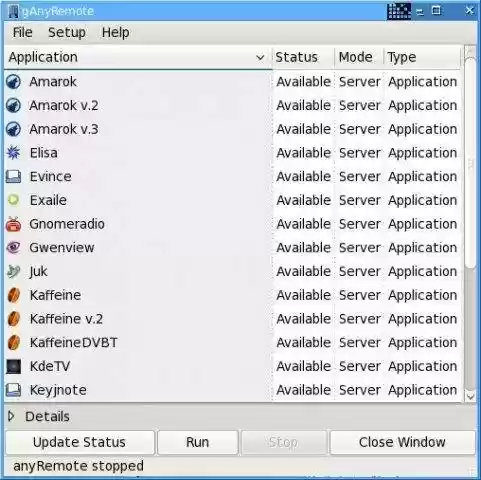481x480 pixels.
Task: Select the Amarok row name
Action: tap(53, 82)
